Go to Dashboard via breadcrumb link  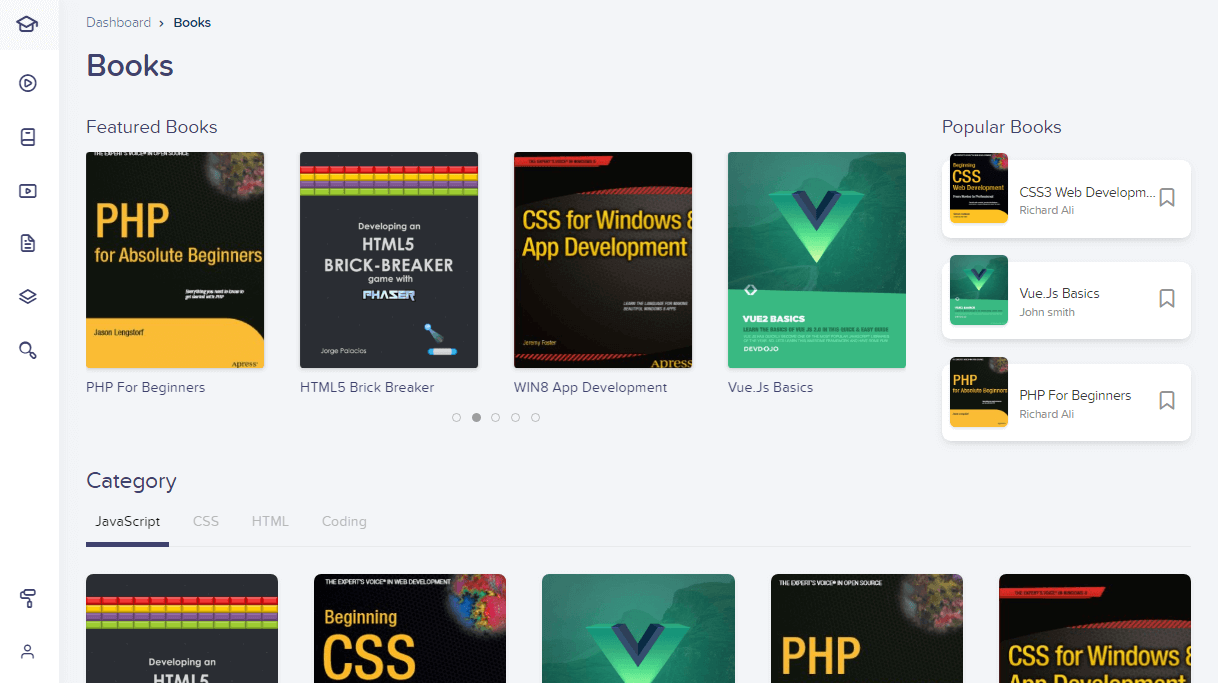tap(118, 22)
